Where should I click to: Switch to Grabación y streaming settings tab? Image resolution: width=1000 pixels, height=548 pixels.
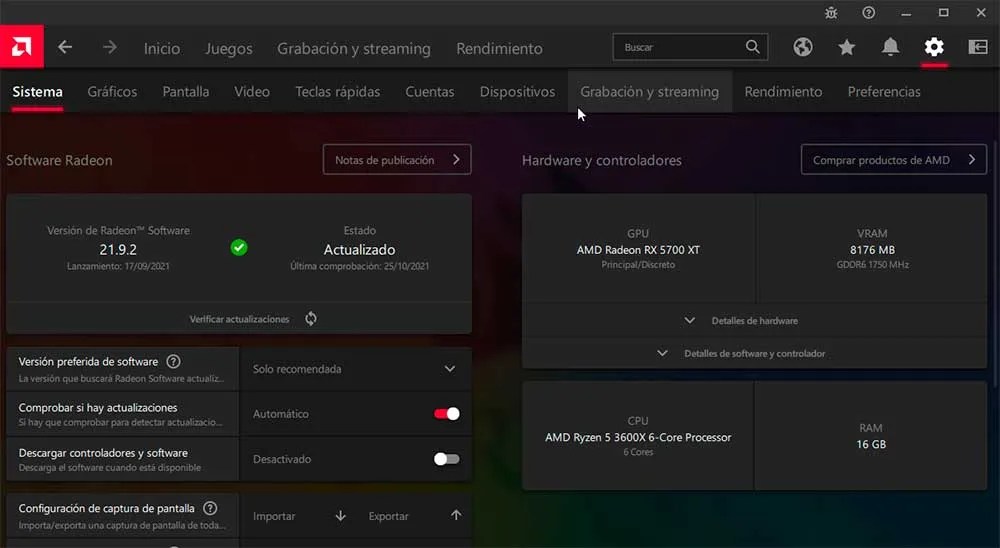[x=649, y=91]
